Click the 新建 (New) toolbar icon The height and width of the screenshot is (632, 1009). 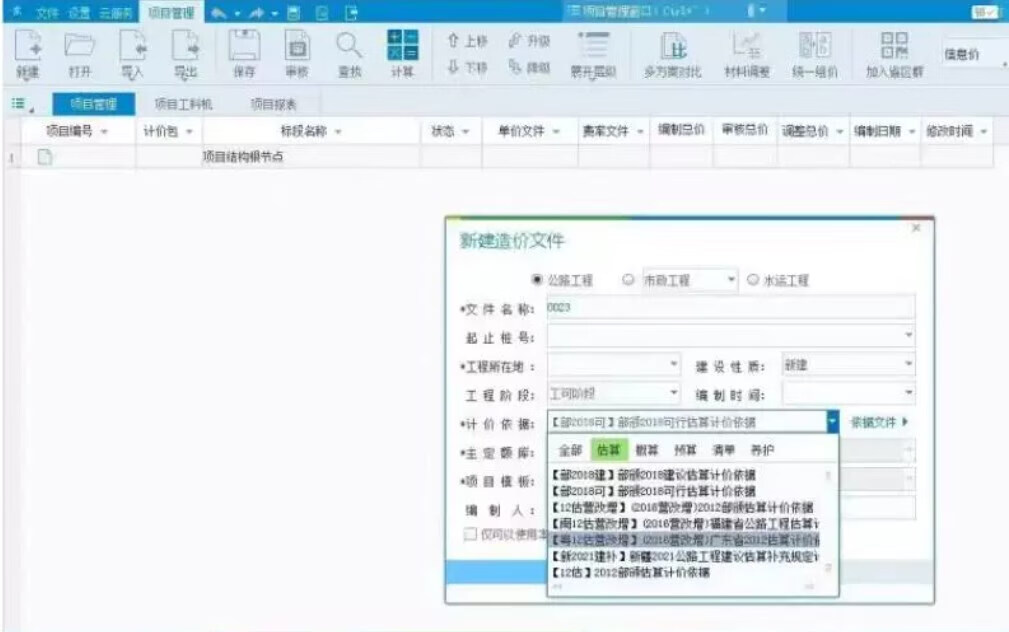[x=28, y=46]
